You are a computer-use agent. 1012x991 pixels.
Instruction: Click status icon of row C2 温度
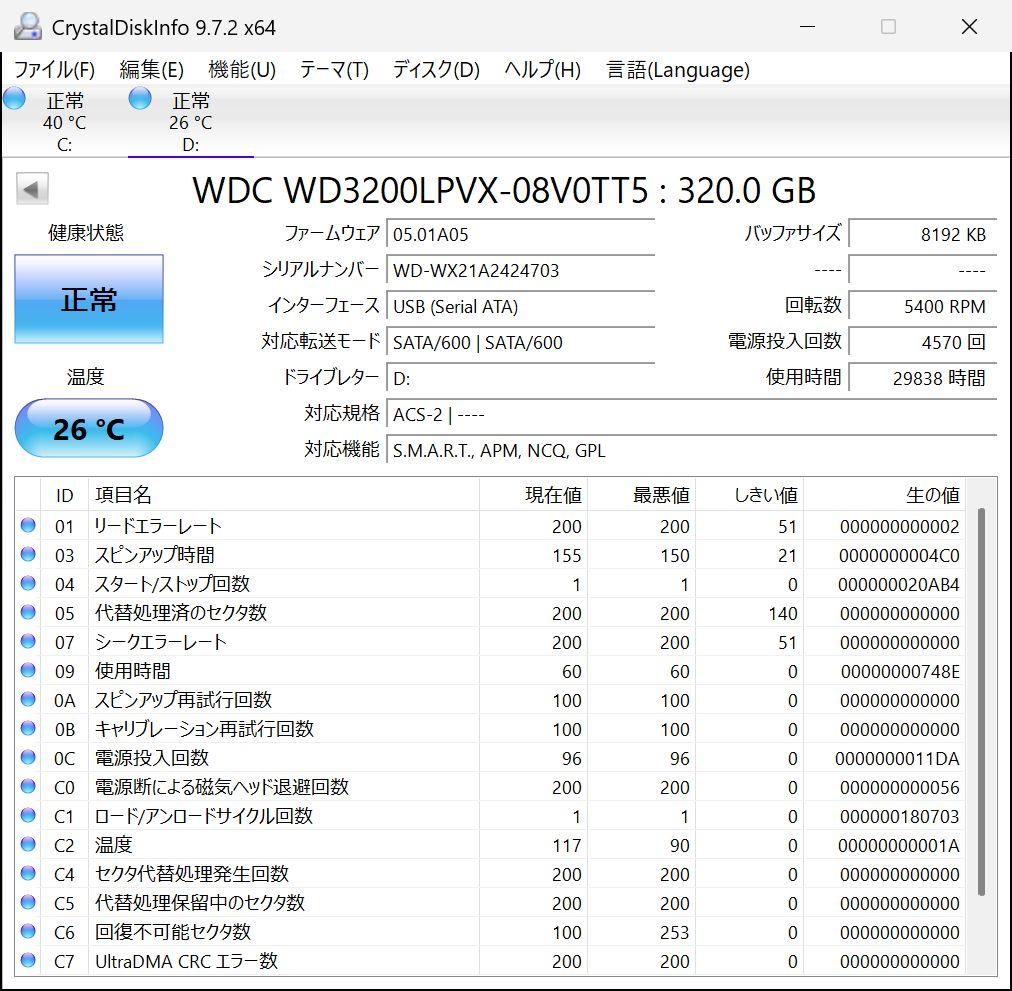[x=28, y=845]
